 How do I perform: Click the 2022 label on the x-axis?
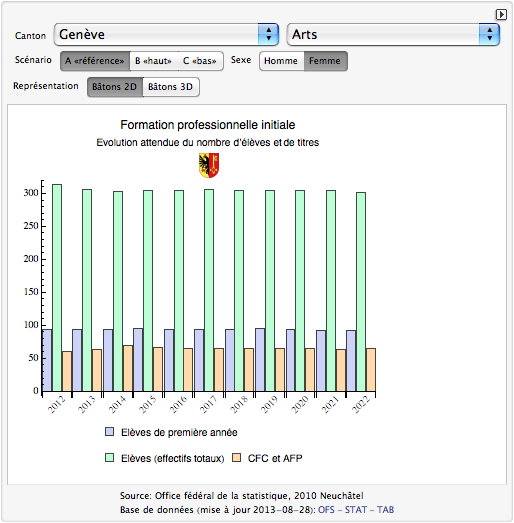click(361, 404)
